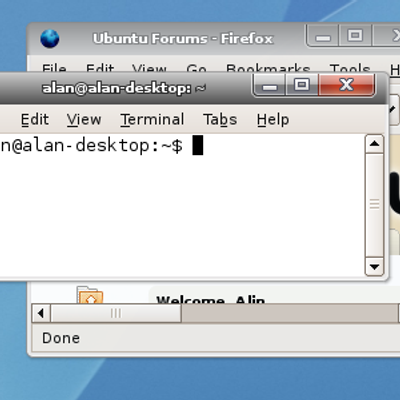Click the terminal vertical scrollbar handle

coord(374,205)
